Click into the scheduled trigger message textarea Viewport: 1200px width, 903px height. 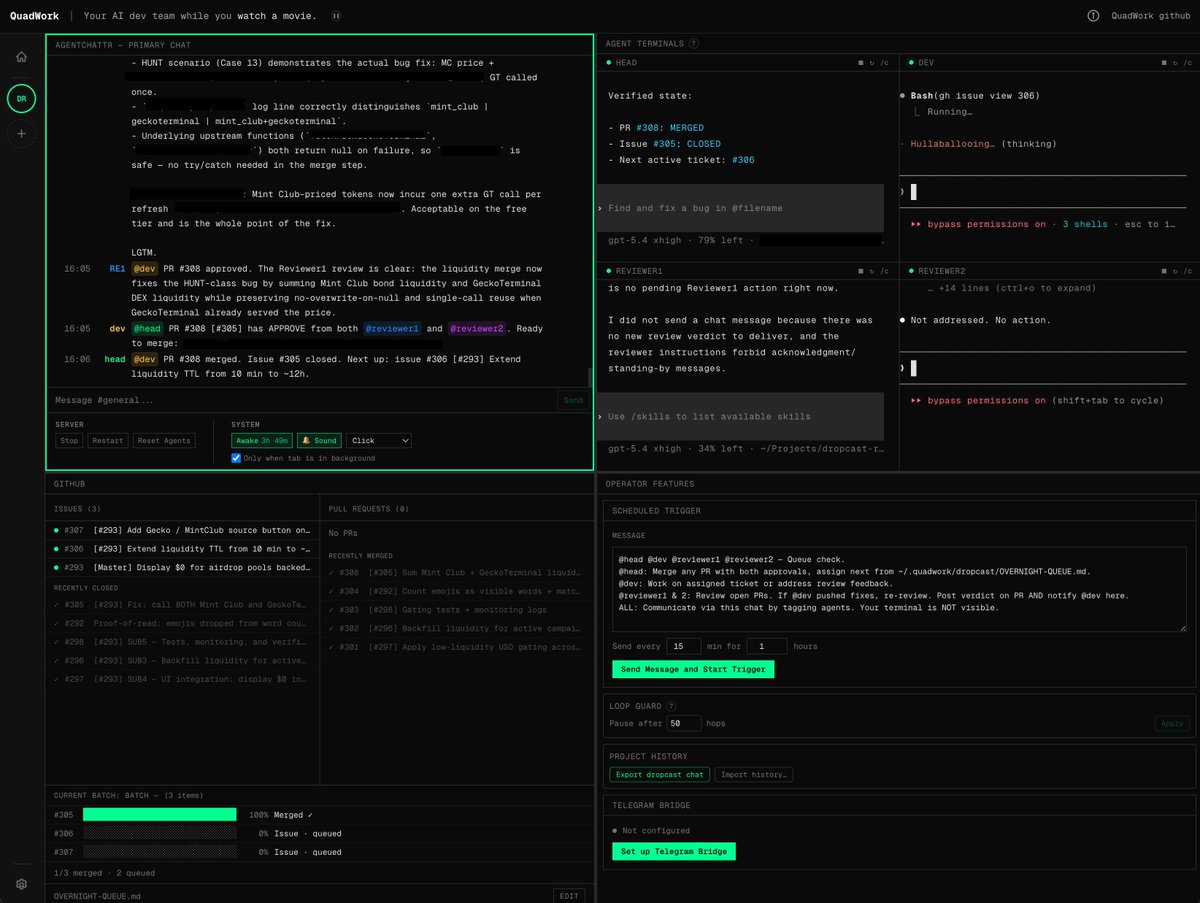[x=899, y=589]
